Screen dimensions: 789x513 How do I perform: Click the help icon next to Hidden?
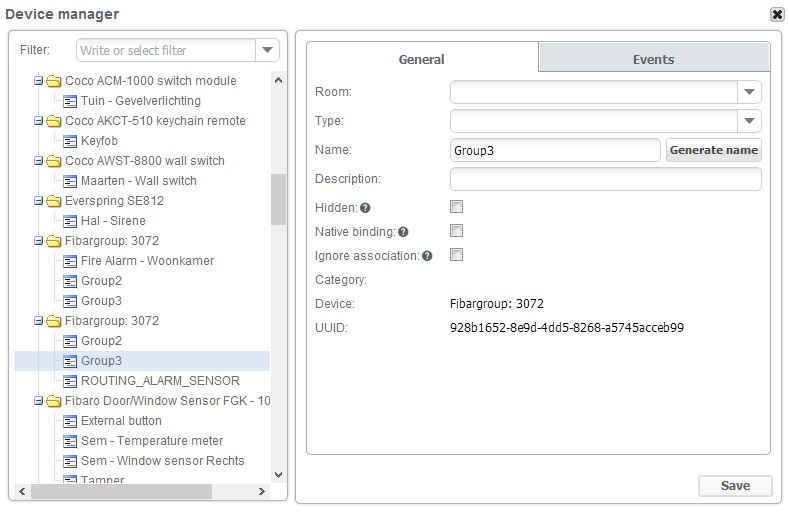click(365, 208)
